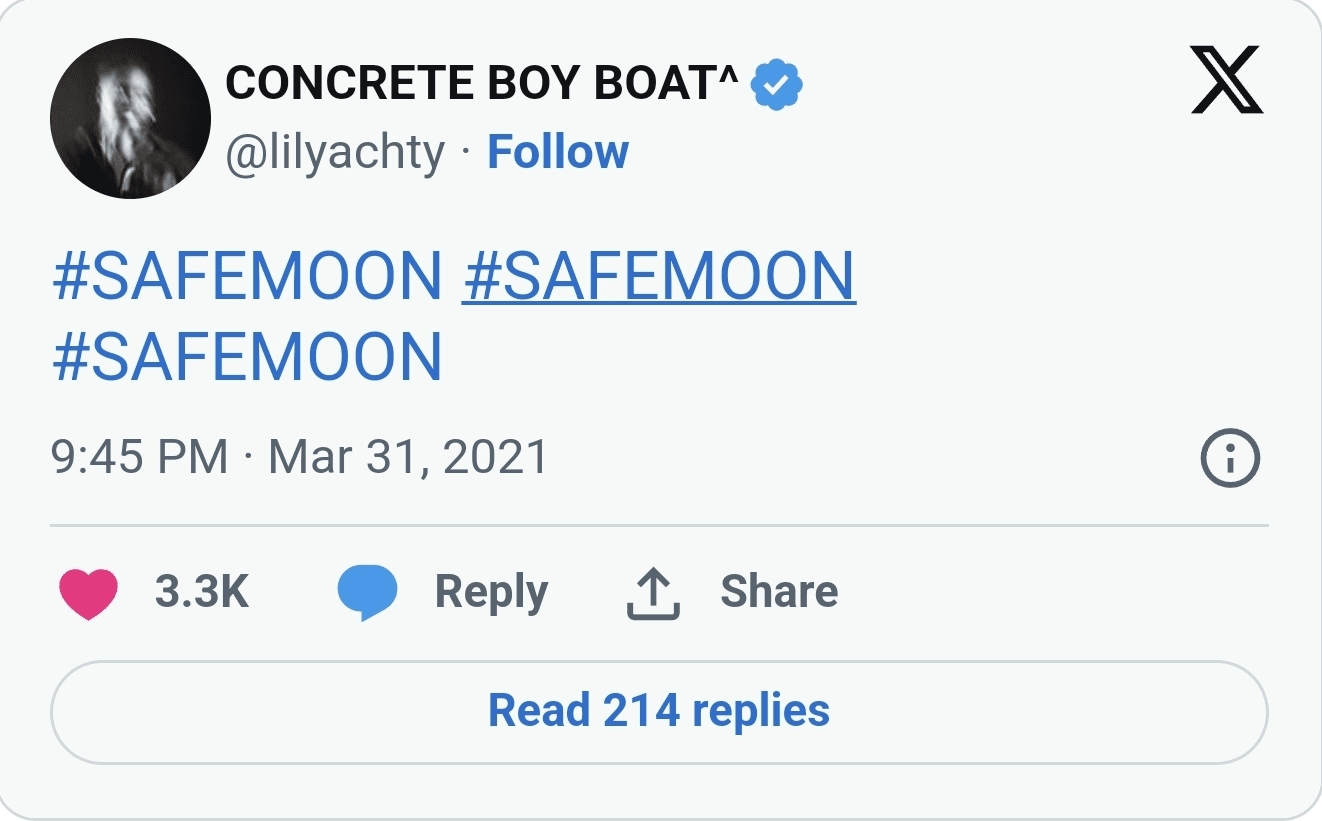The height and width of the screenshot is (821, 1322).
Task: Open the first #SAFEMOON hashtag
Action: click(247, 276)
